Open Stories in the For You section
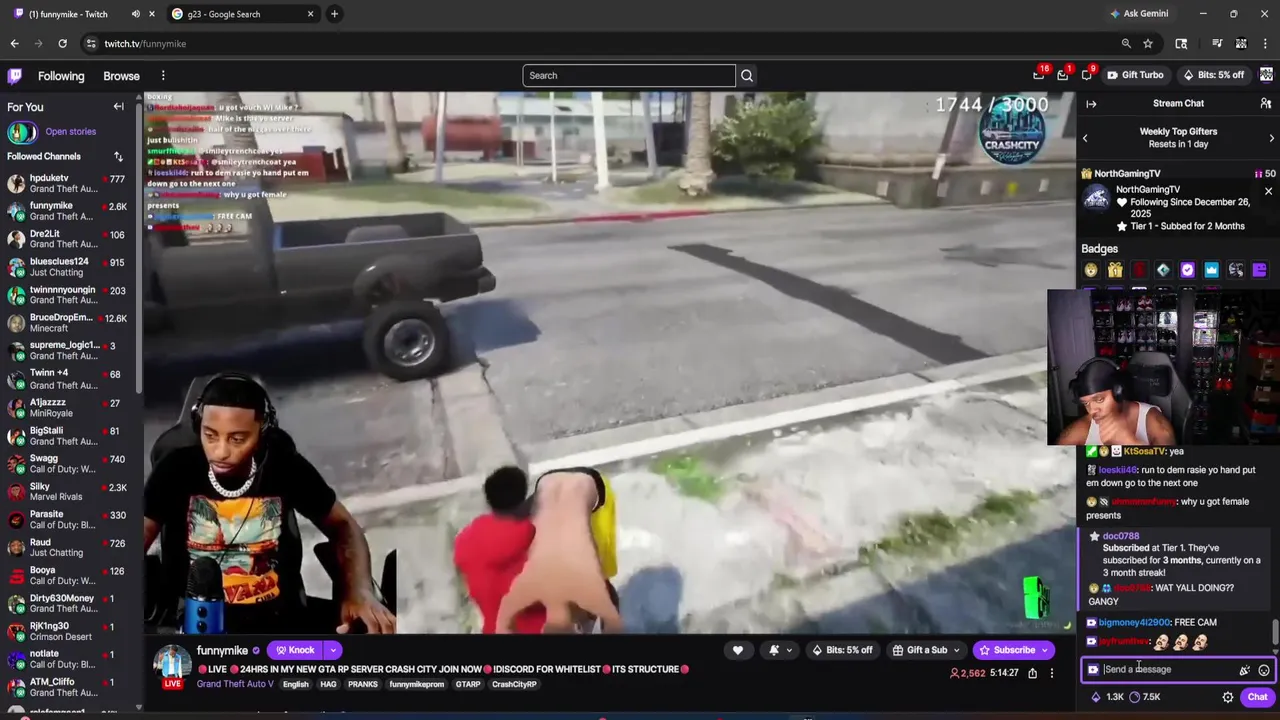Screen dimensions: 1280x720 click(x=70, y=132)
